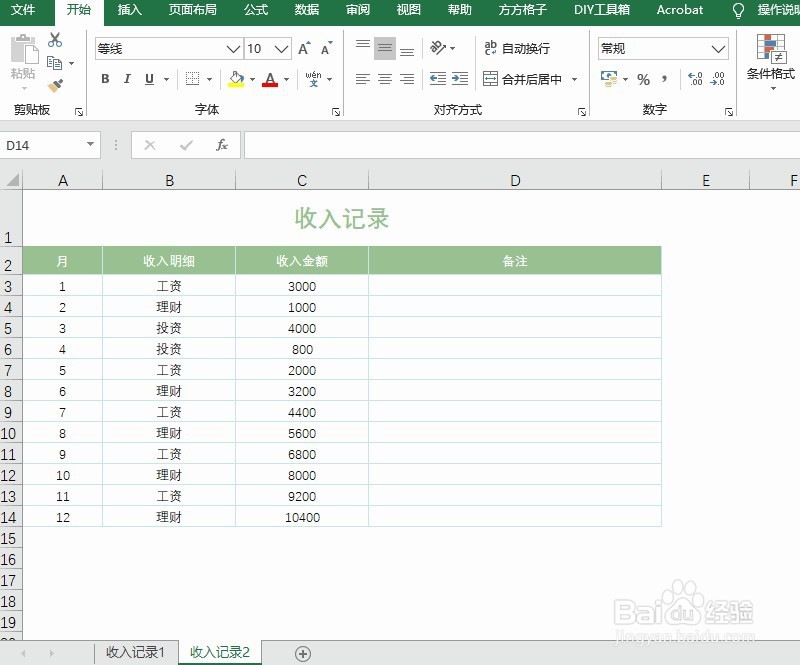Switch to the 插入 ribbon tab
Viewport: 800px width, 665px height.
point(131,11)
